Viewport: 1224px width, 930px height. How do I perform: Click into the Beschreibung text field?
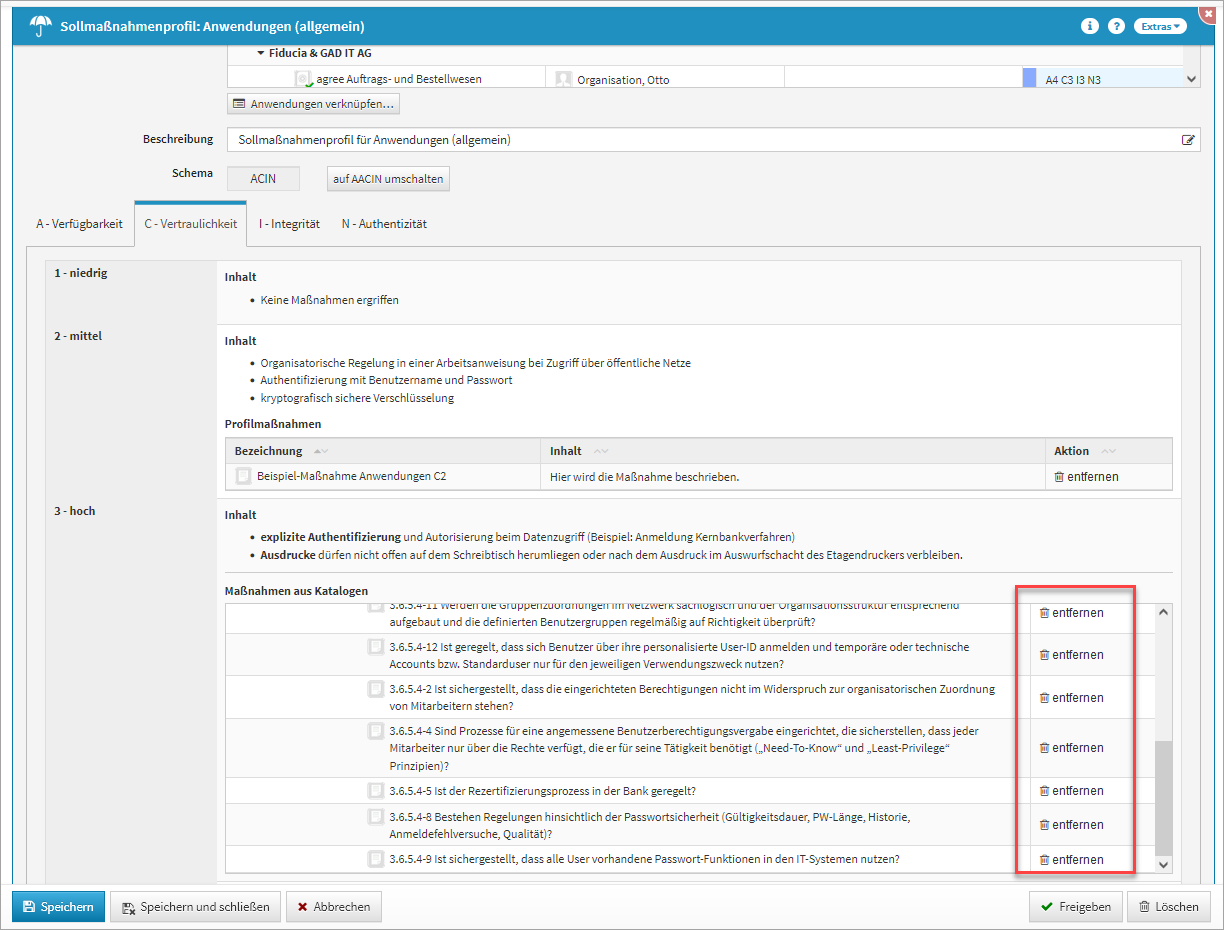tap(700, 140)
